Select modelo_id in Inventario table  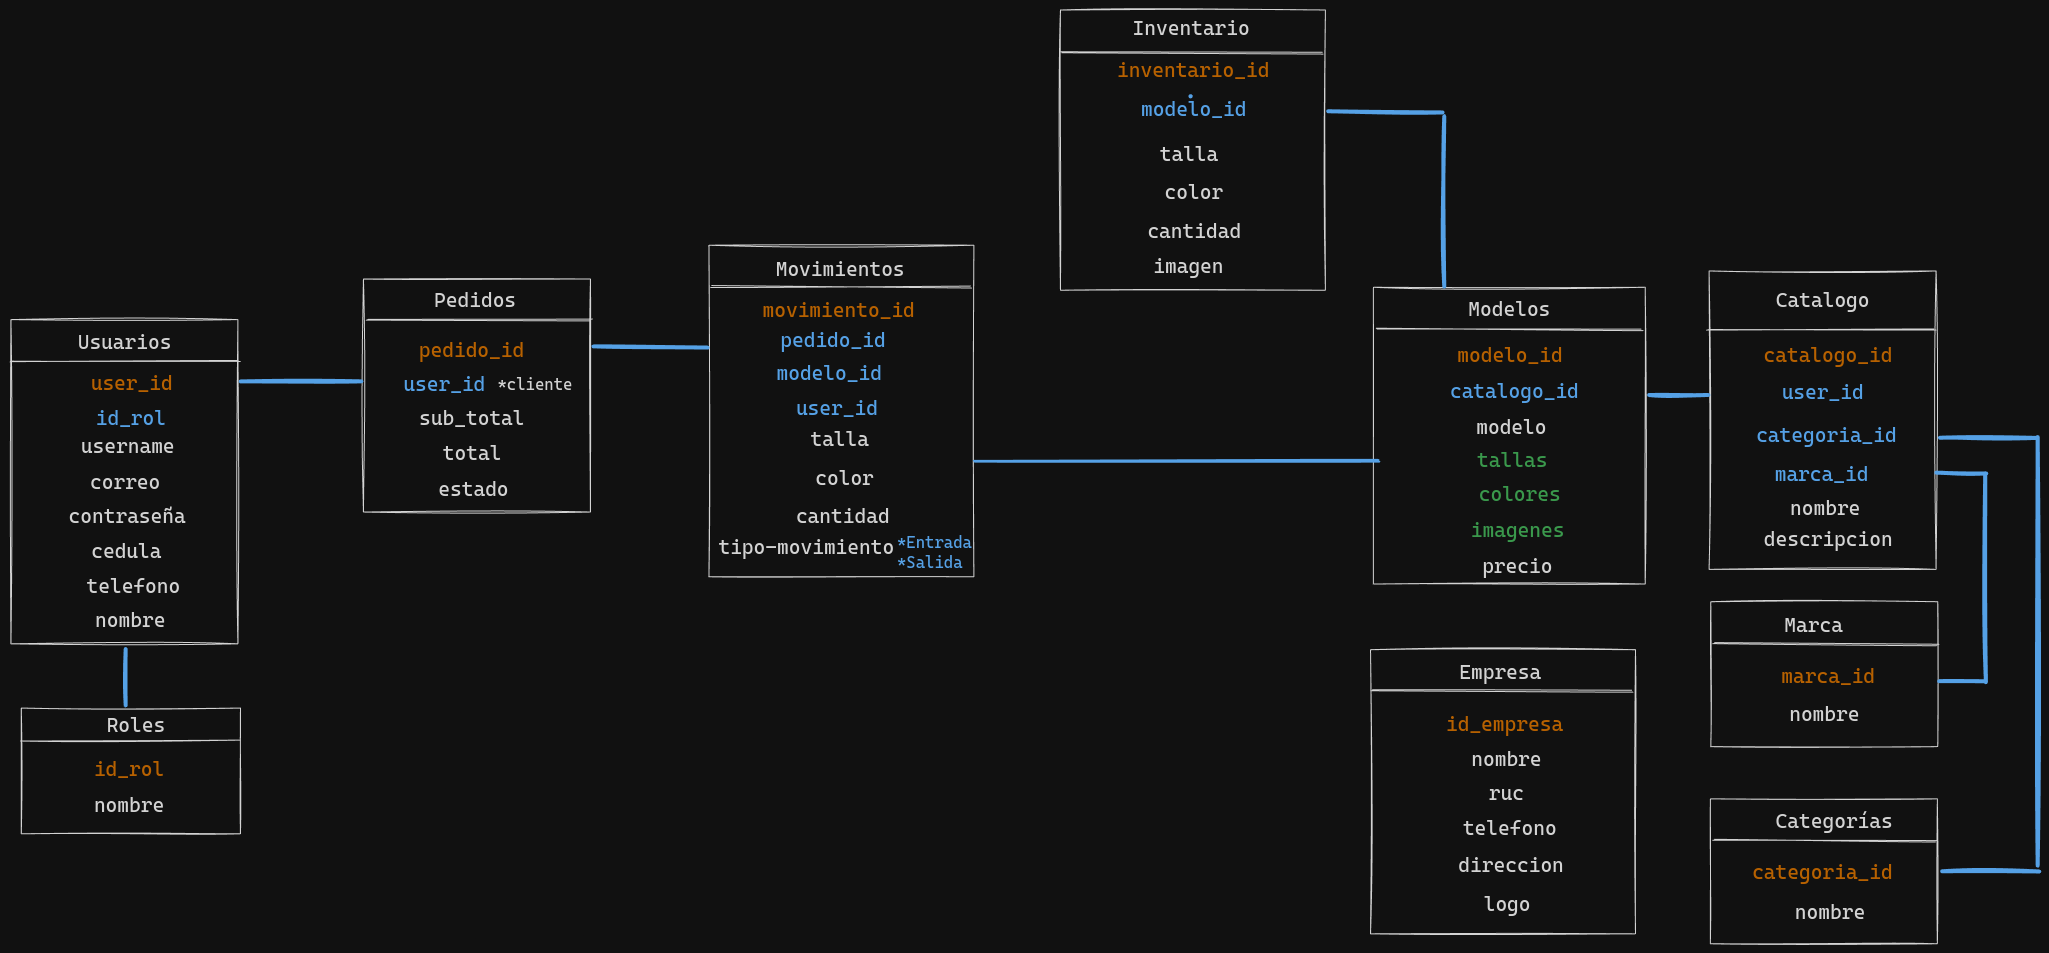point(1194,109)
